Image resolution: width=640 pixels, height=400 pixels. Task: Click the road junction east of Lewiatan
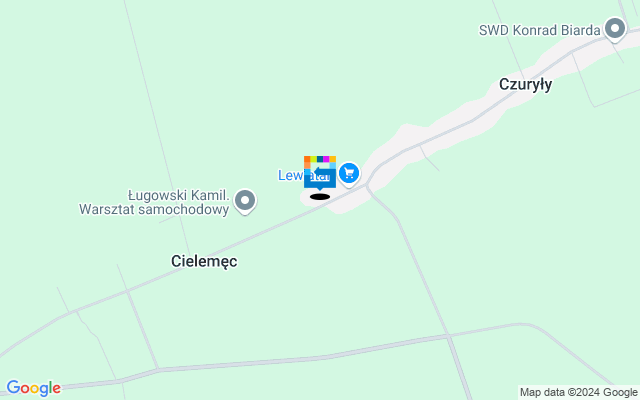pos(367,185)
